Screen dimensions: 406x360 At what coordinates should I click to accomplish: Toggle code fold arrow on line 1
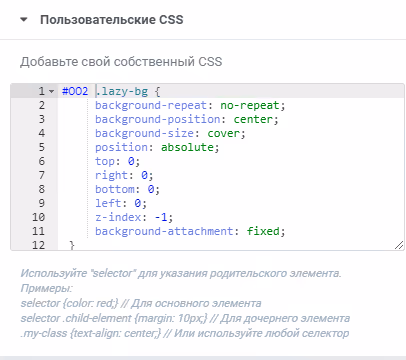[x=51, y=91]
